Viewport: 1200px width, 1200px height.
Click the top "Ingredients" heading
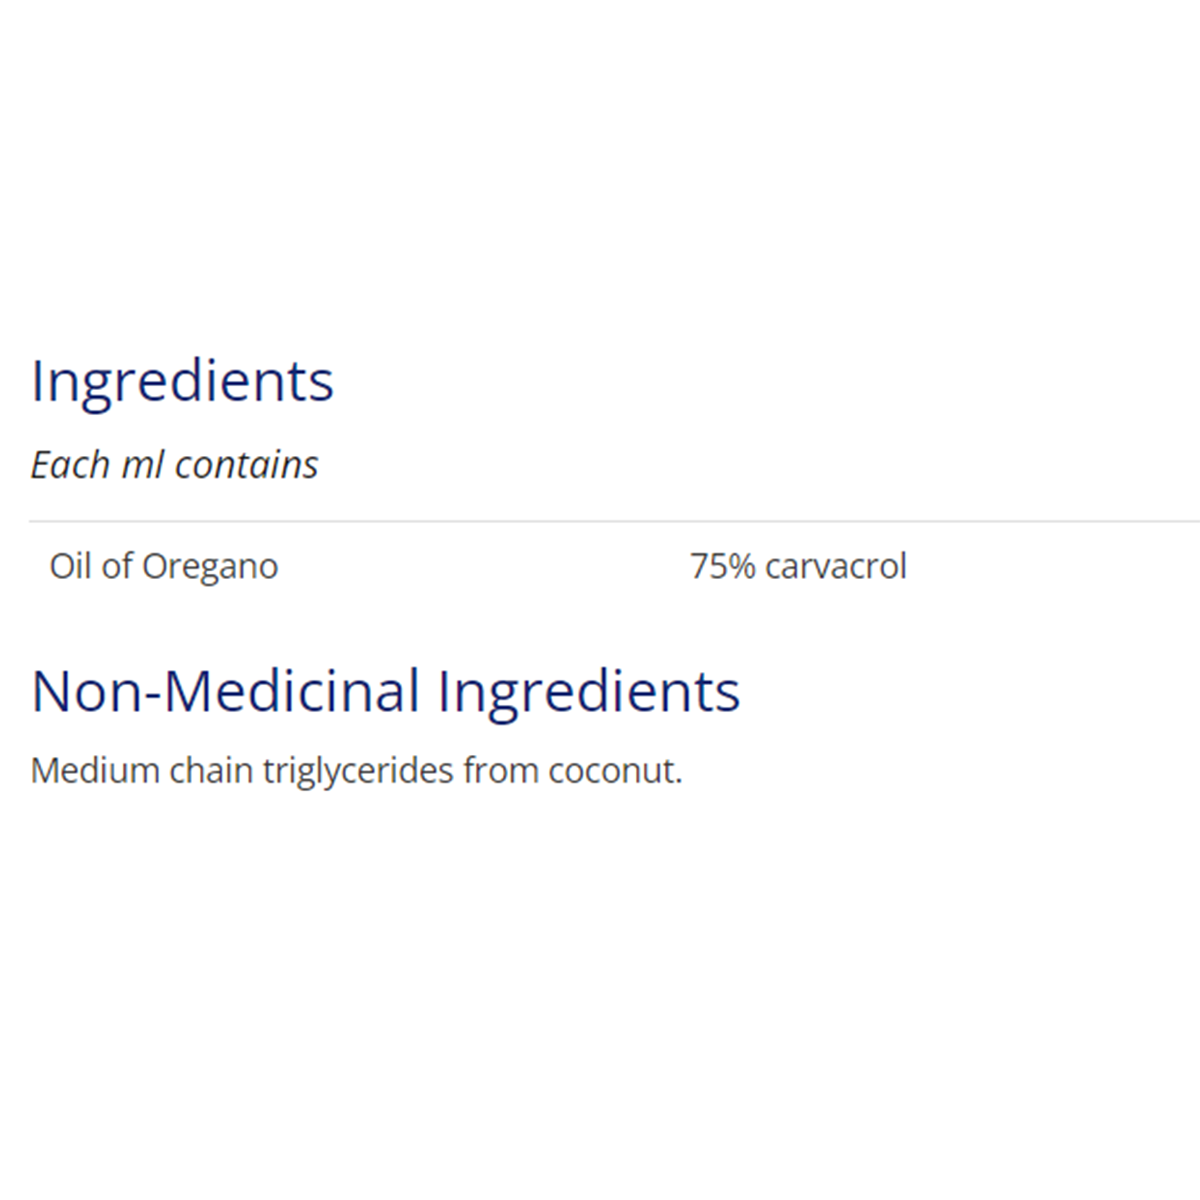(x=182, y=381)
